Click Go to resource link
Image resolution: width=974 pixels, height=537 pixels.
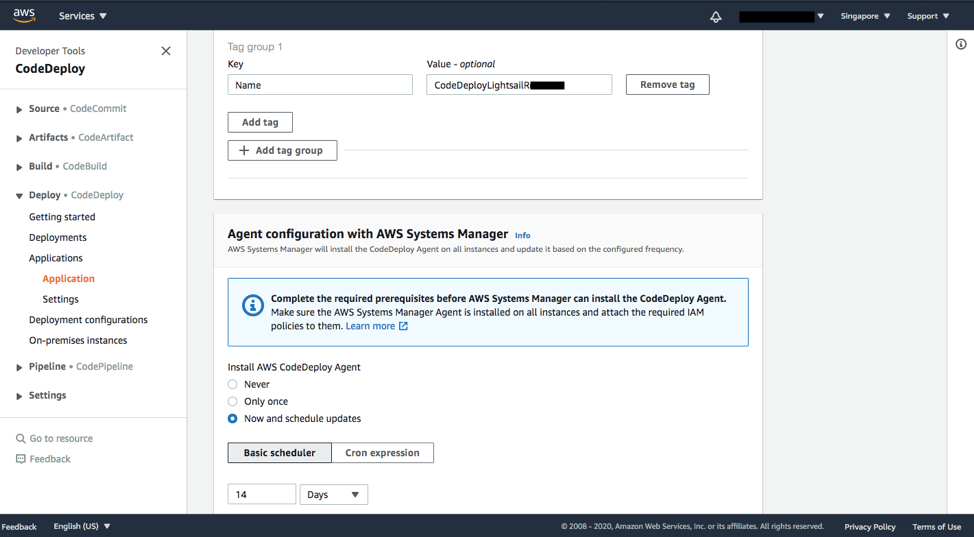(61, 438)
